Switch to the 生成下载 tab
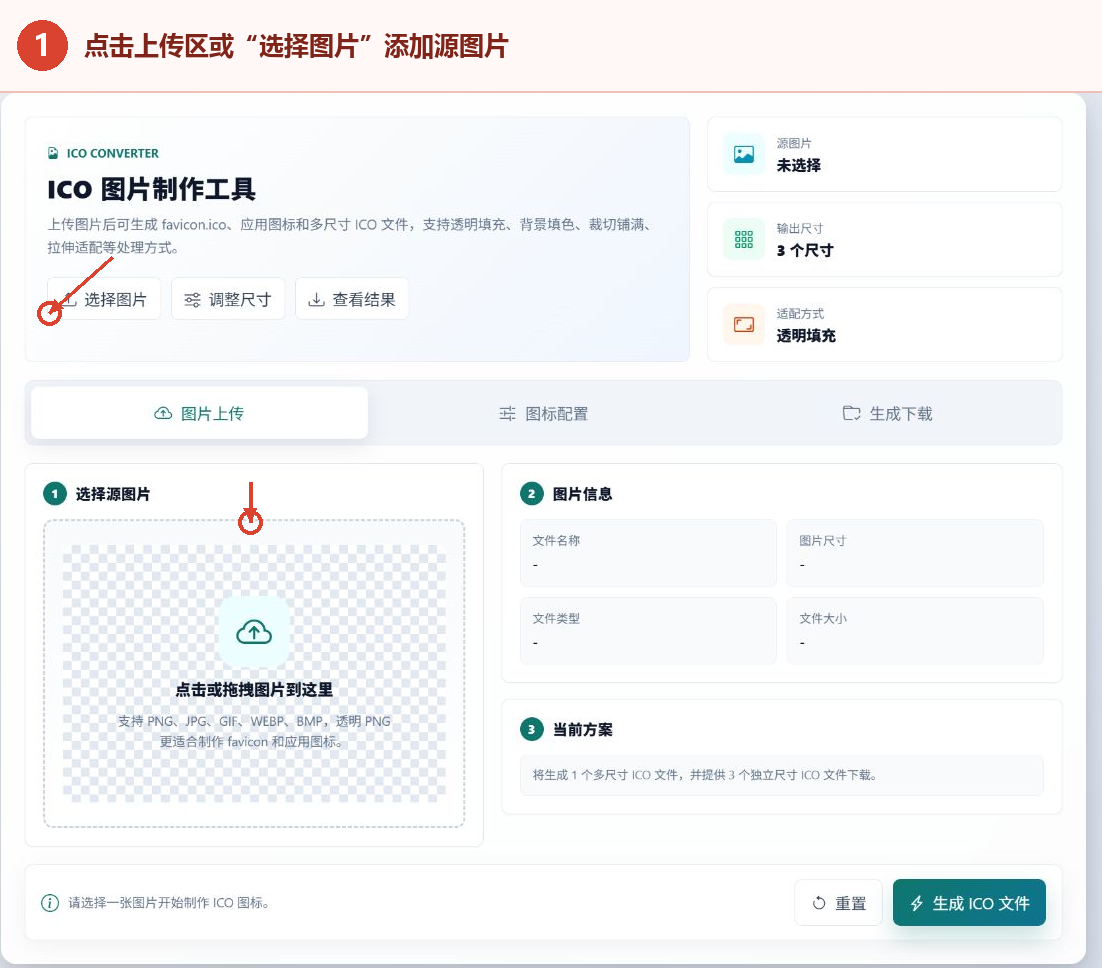 [x=887, y=413]
